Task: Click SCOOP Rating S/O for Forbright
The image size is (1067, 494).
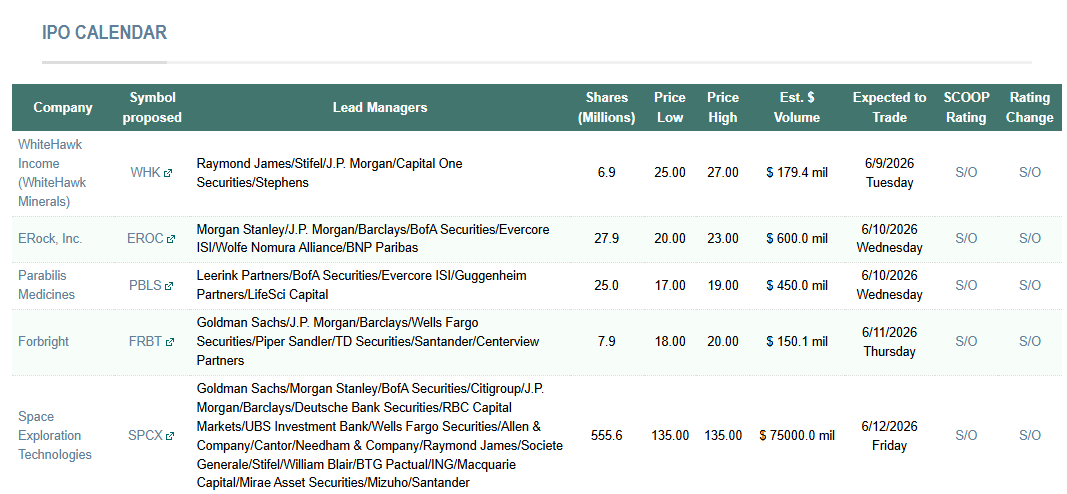Action: point(966,342)
